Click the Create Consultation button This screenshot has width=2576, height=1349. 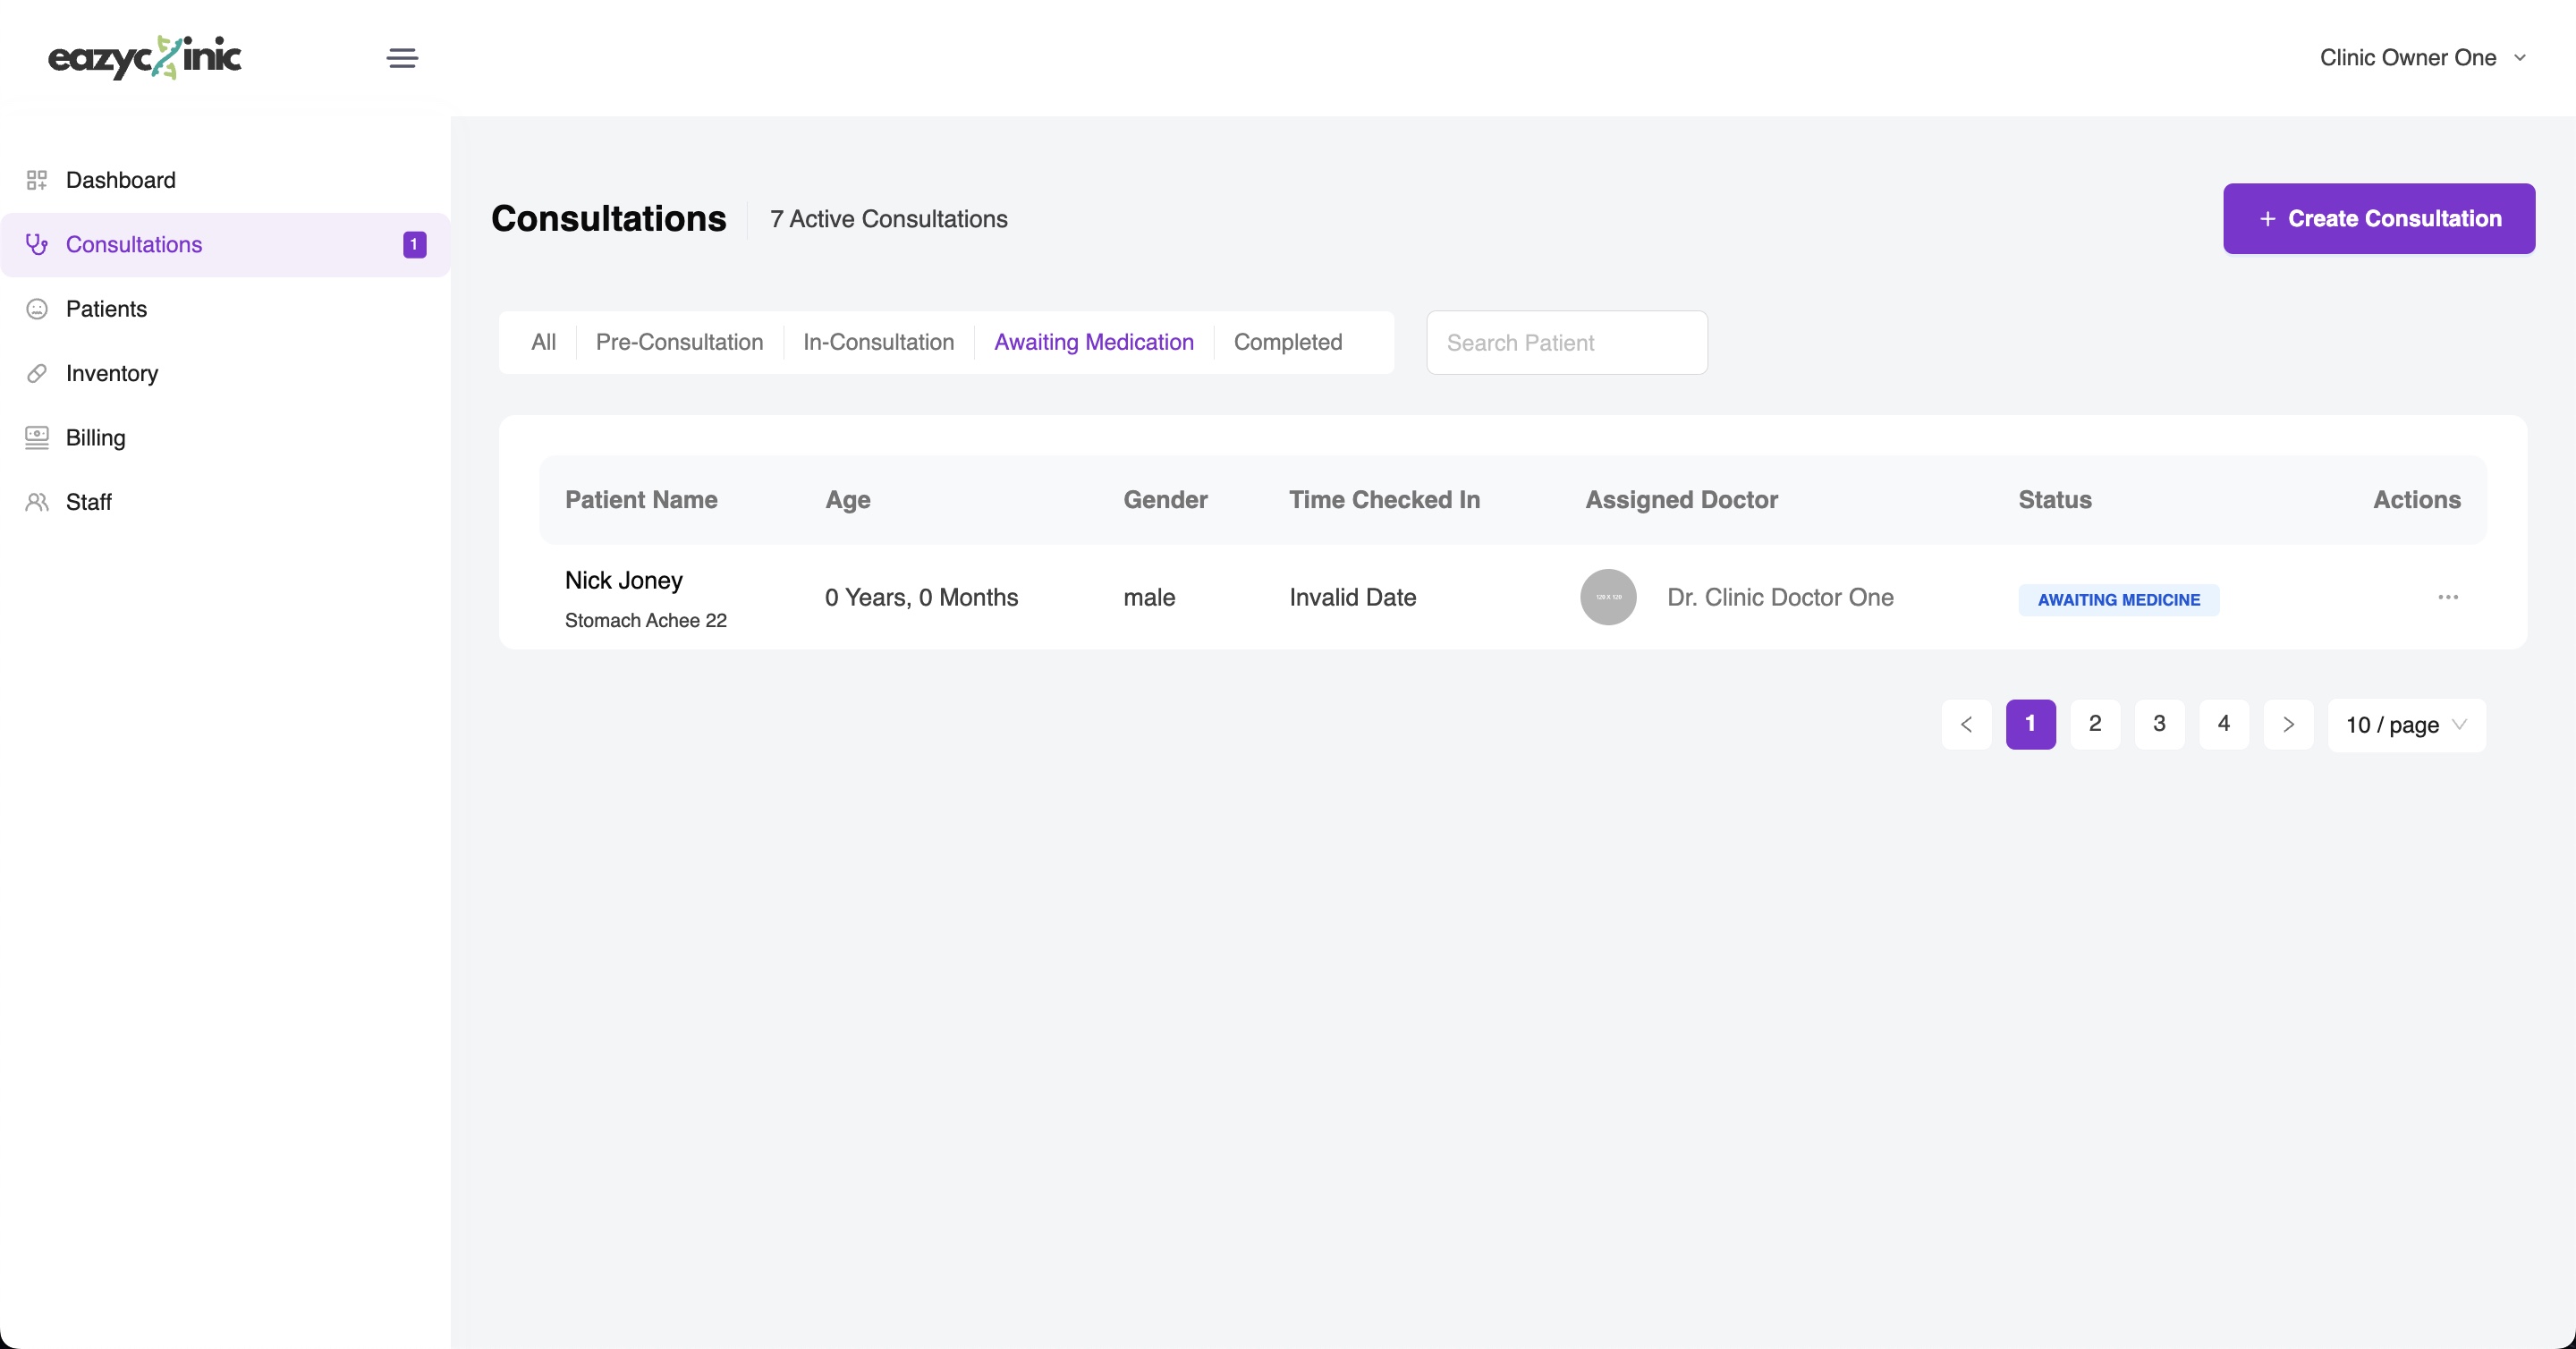[x=2379, y=218]
